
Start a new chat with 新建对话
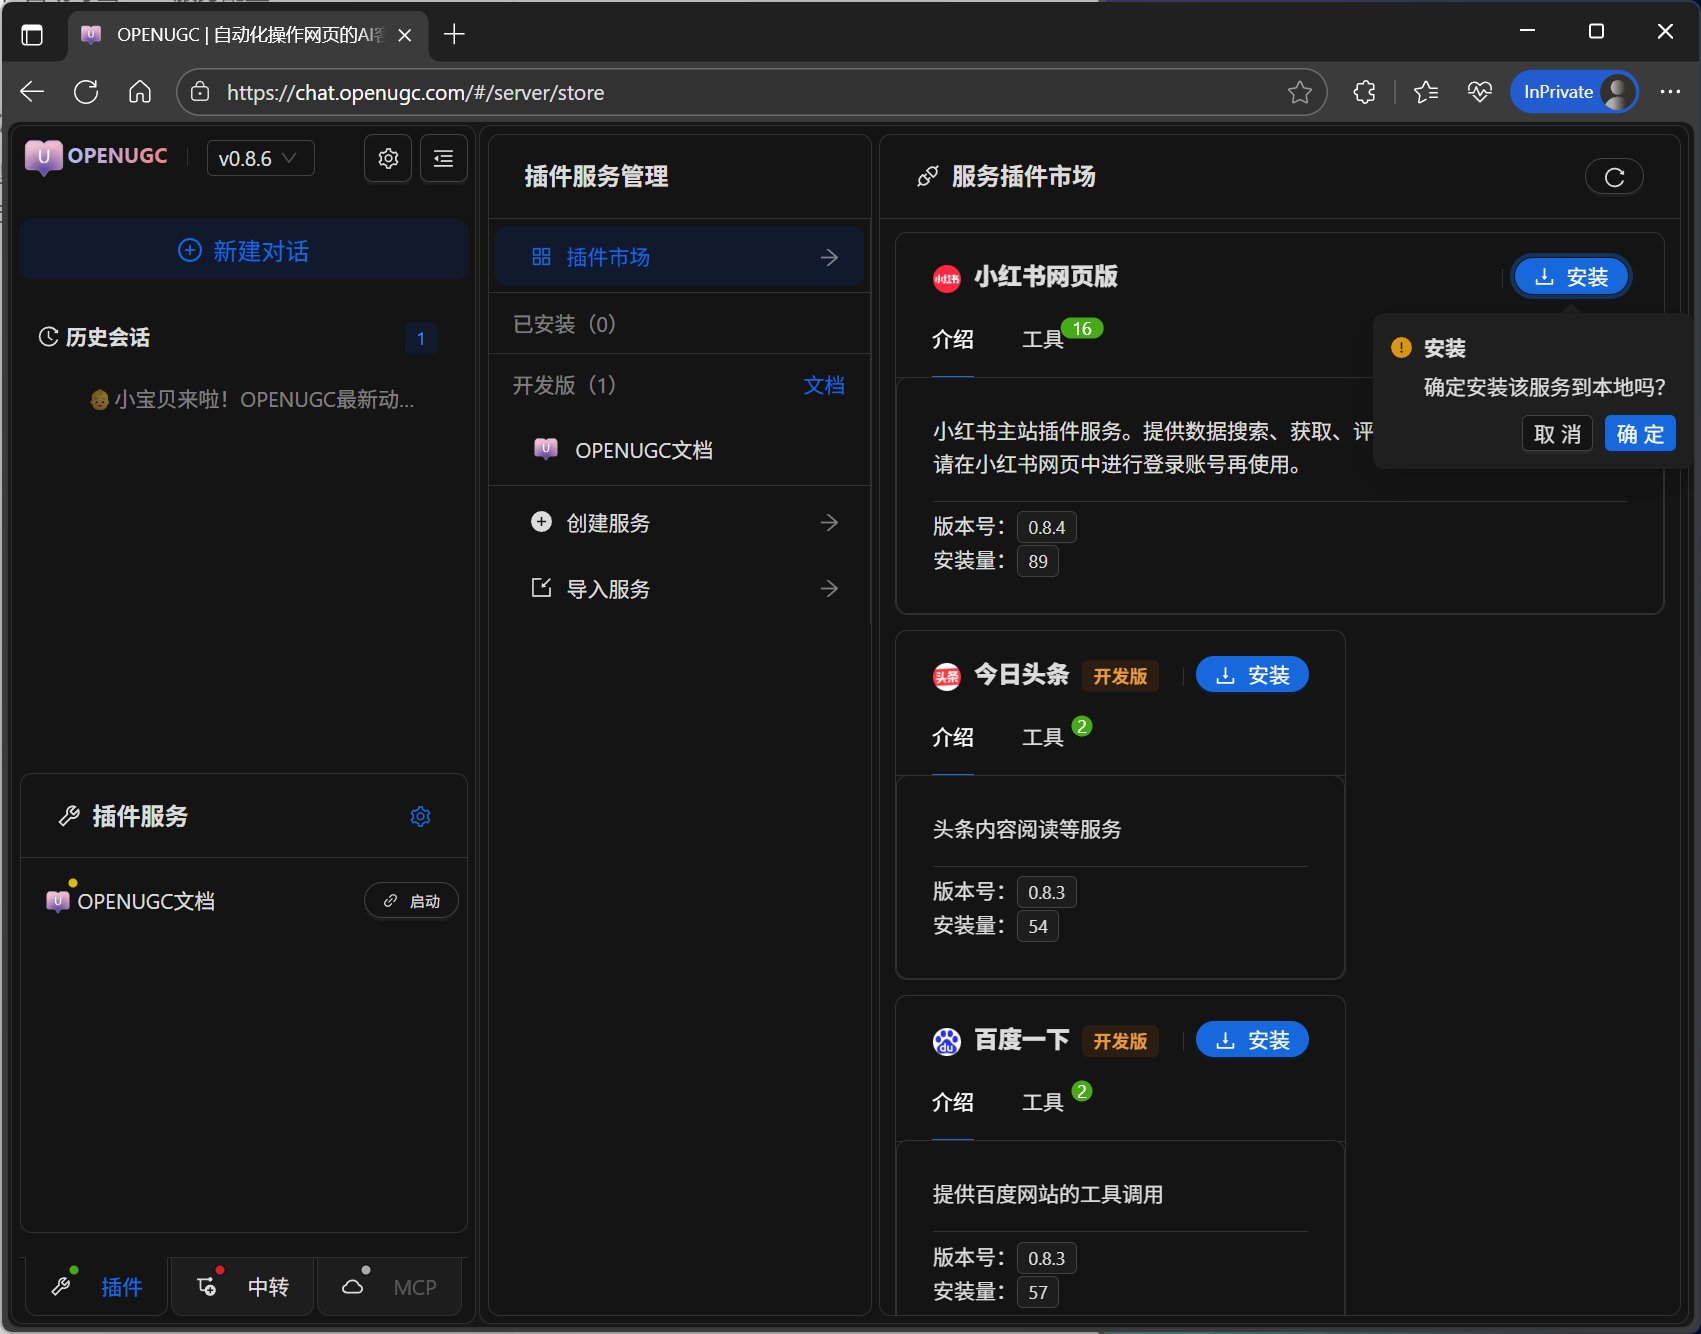243,250
